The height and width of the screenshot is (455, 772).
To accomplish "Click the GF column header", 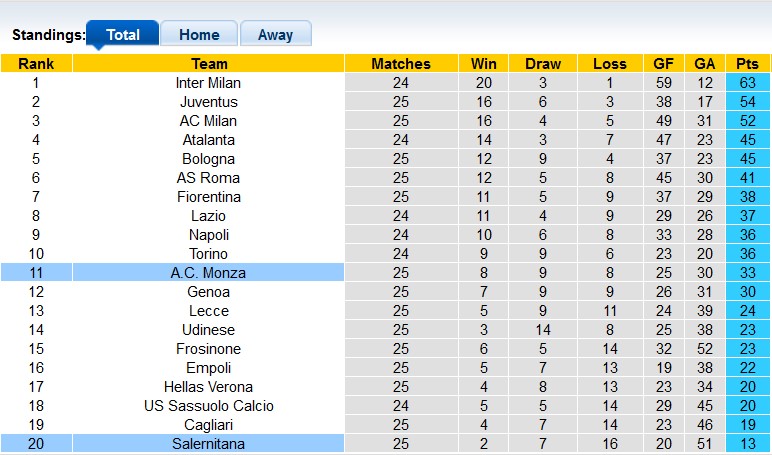I will [664, 64].
